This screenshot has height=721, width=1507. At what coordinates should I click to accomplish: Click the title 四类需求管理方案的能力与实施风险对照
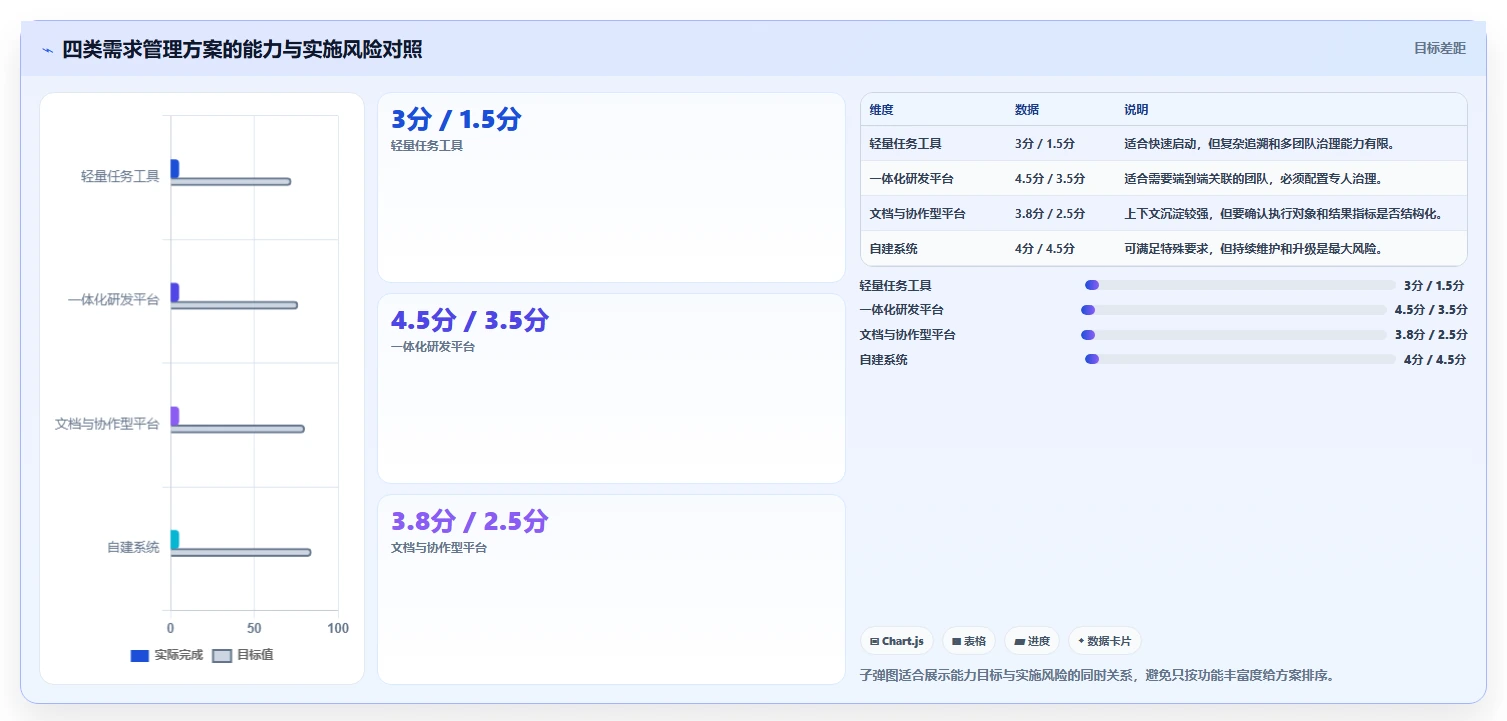(242, 50)
